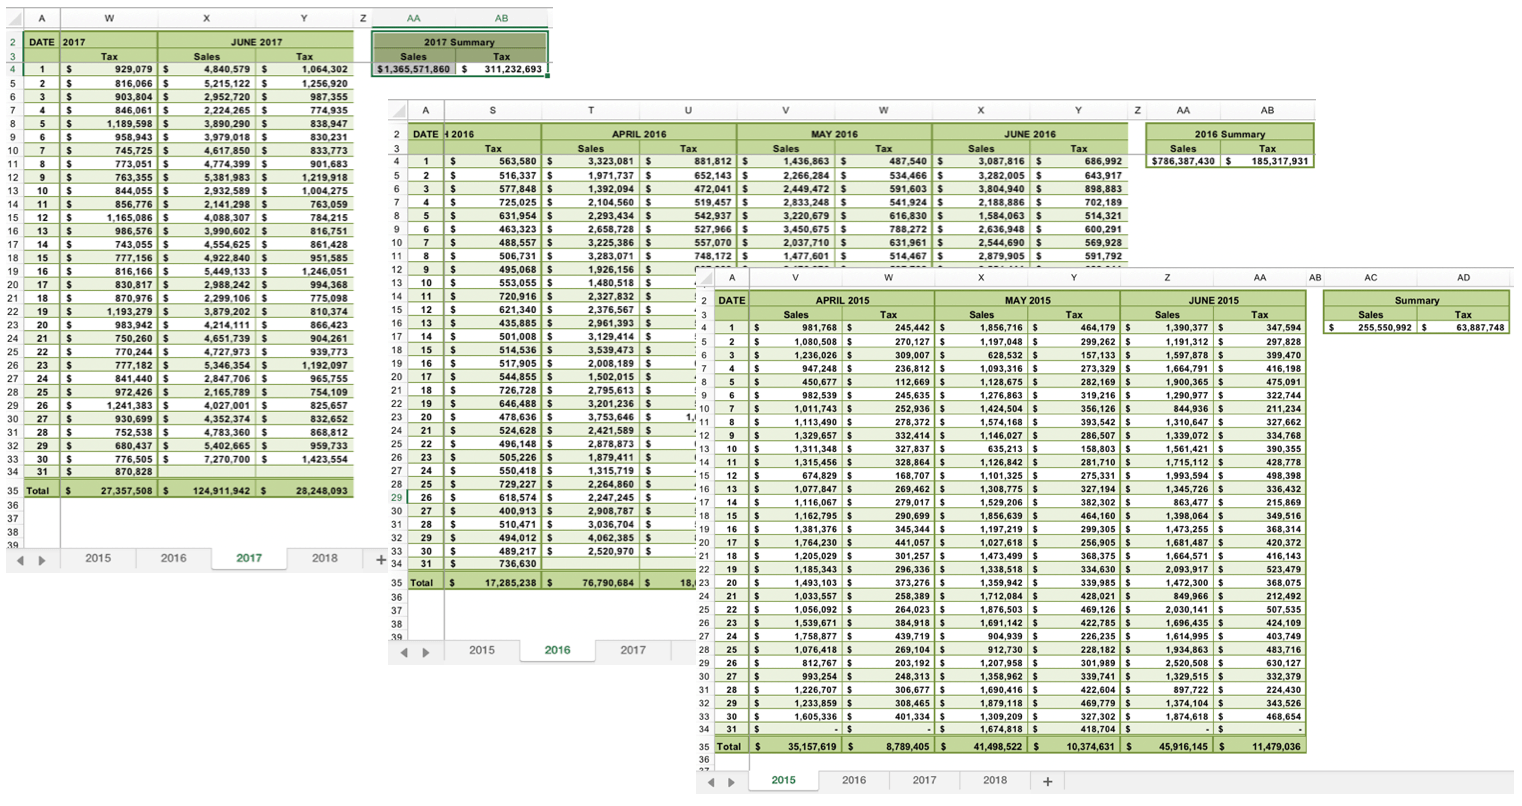This screenshot has height=806, width=1522.
Task: Open the 2016 tab in the 2017 workbook window
Action: coord(173,558)
